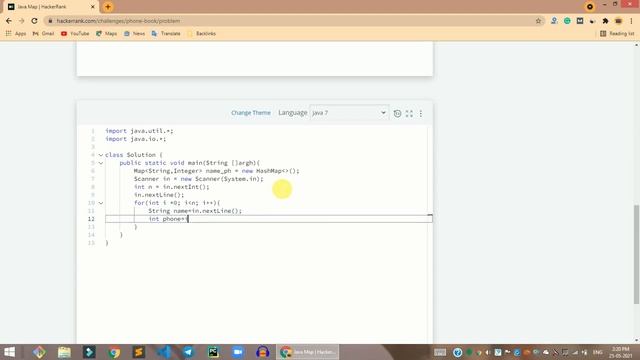Click the green Grammarly extension icon
Viewport: 640px width, 360px height.
click(567, 21)
